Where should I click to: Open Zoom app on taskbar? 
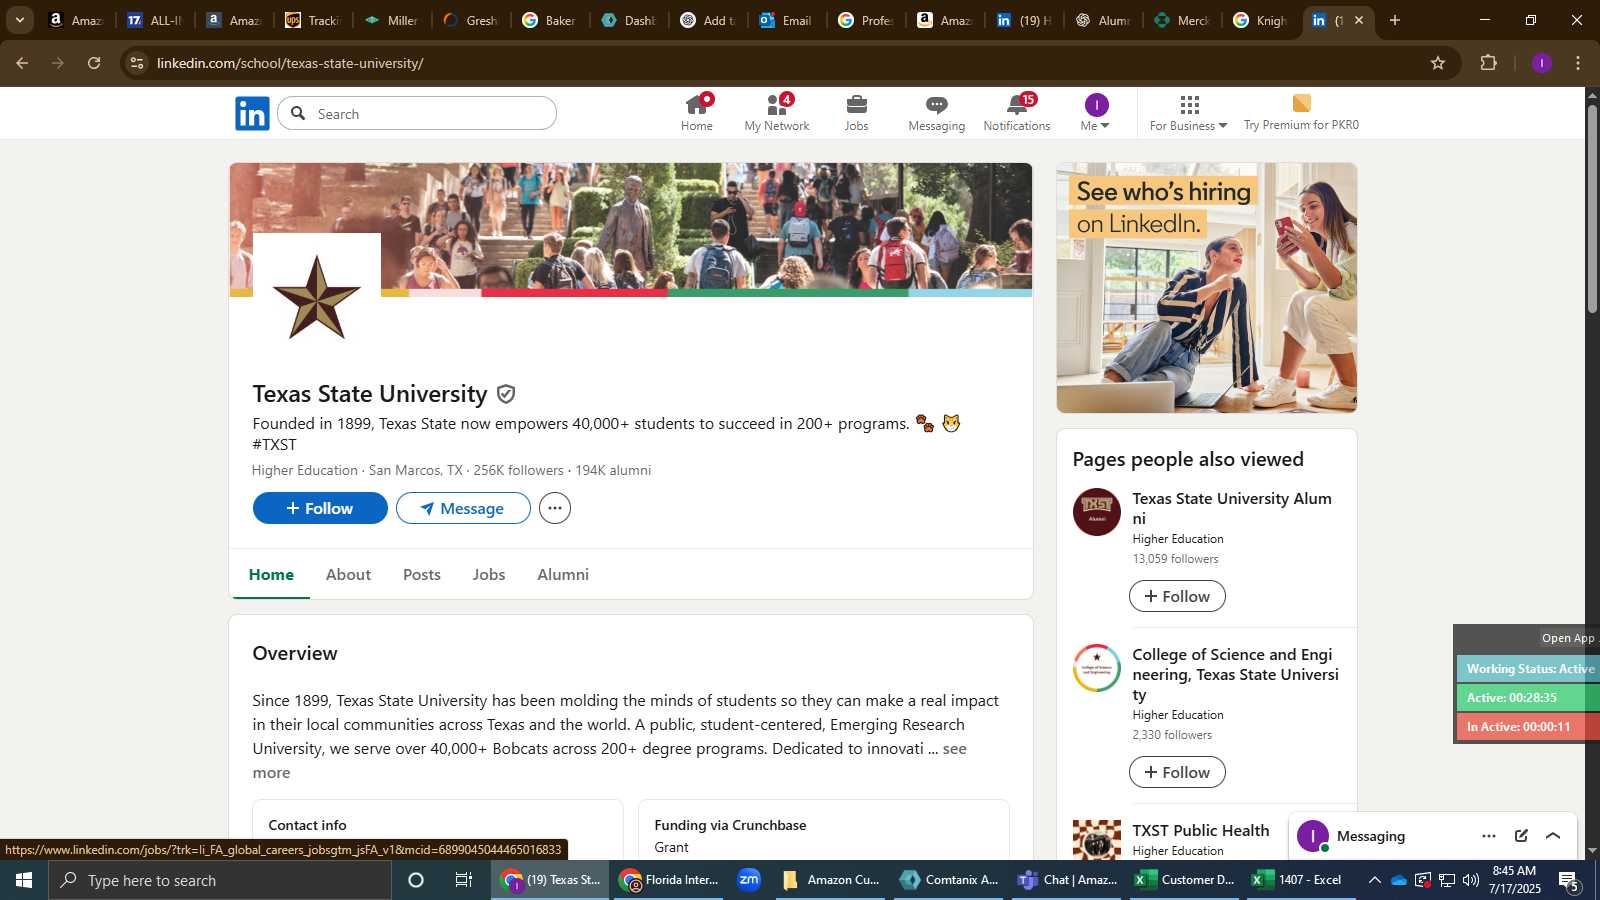coord(749,880)
